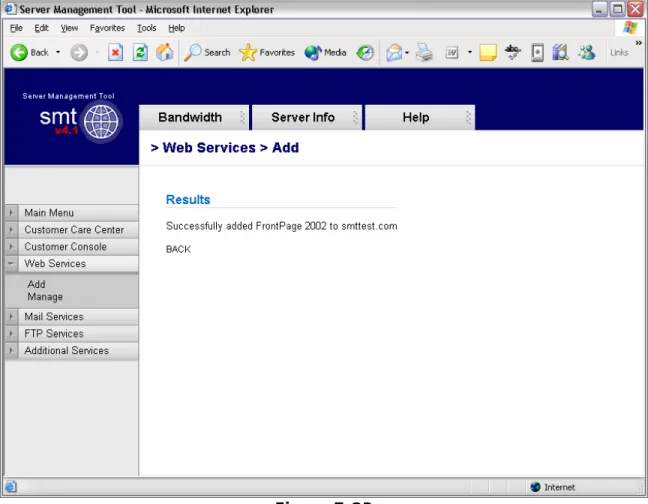Open the Favorites menu
648x504 pixels.
[107, 28]
